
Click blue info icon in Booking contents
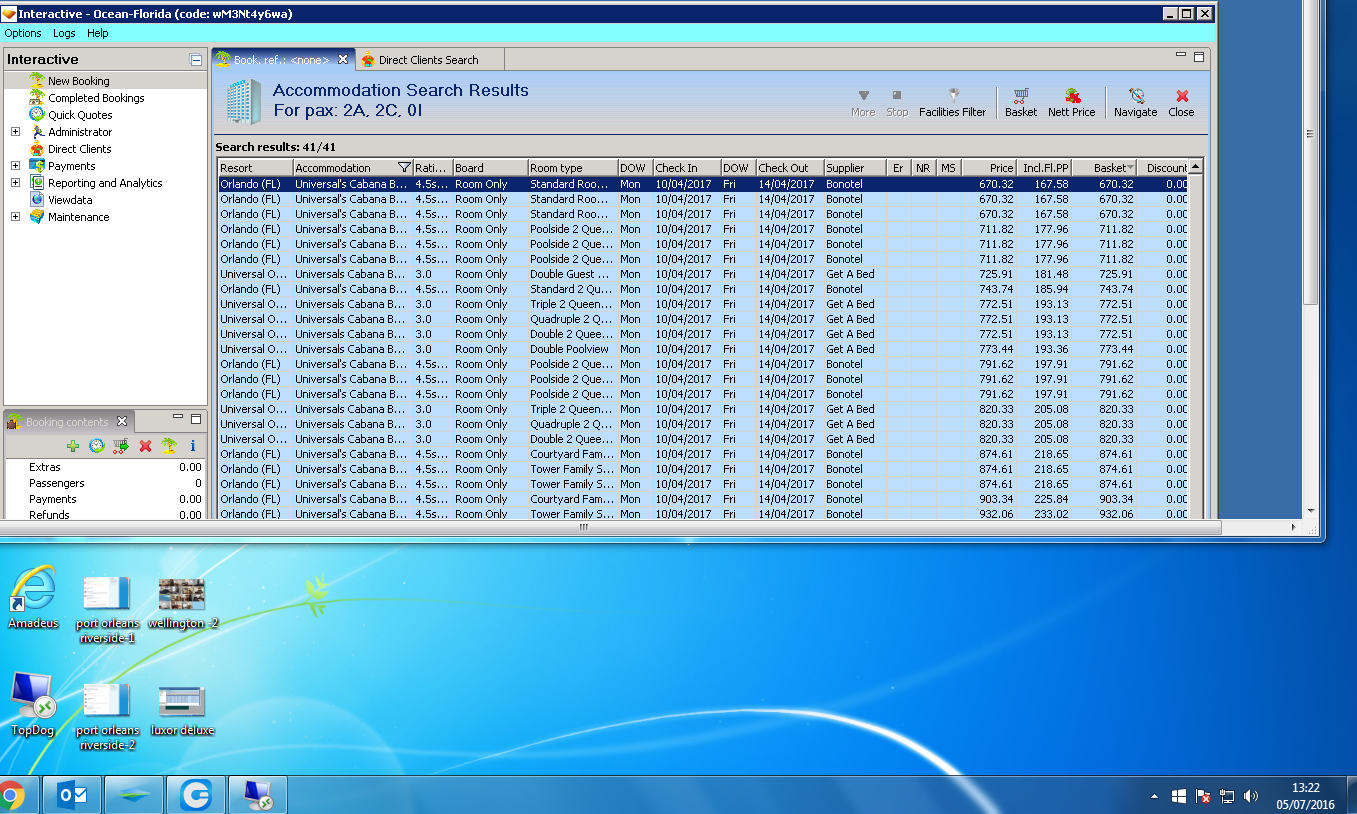tap(193, 446)
